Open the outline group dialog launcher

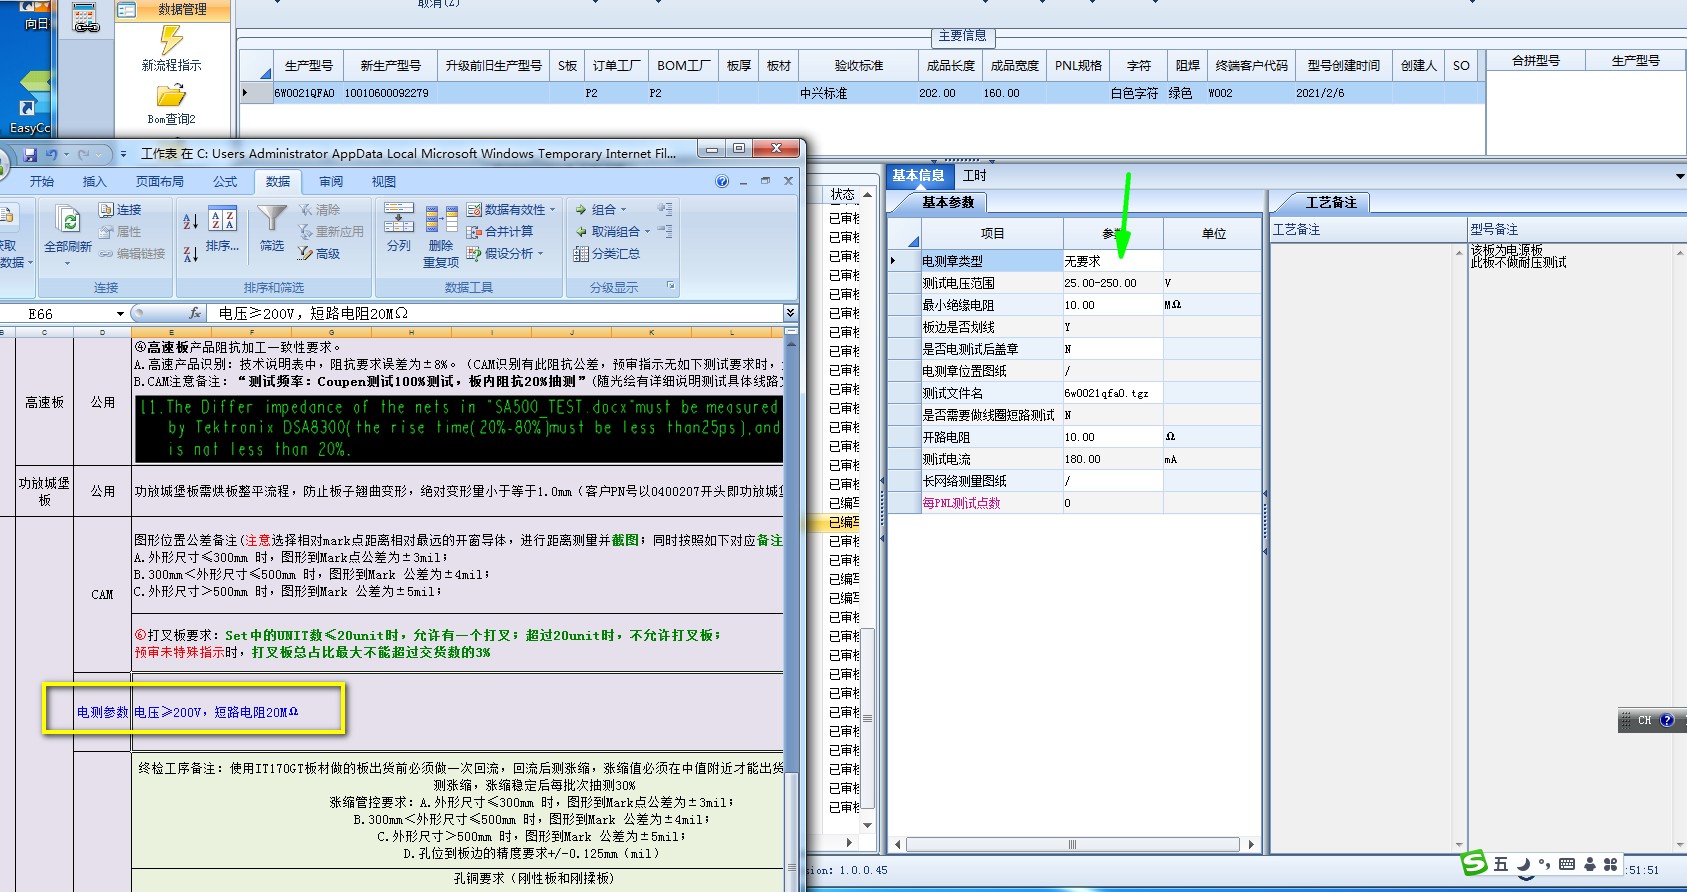coord(671,287)
